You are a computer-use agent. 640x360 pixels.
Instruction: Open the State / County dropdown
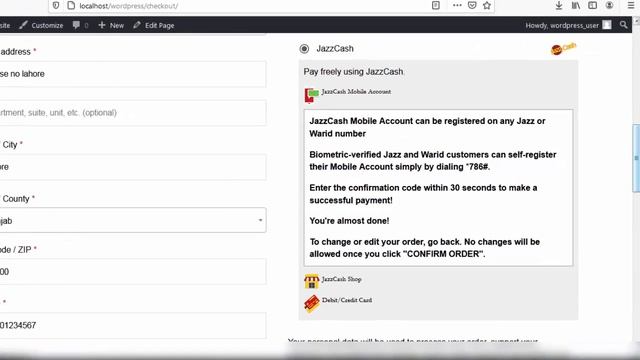pyautogui.click(x=133, y=220)
